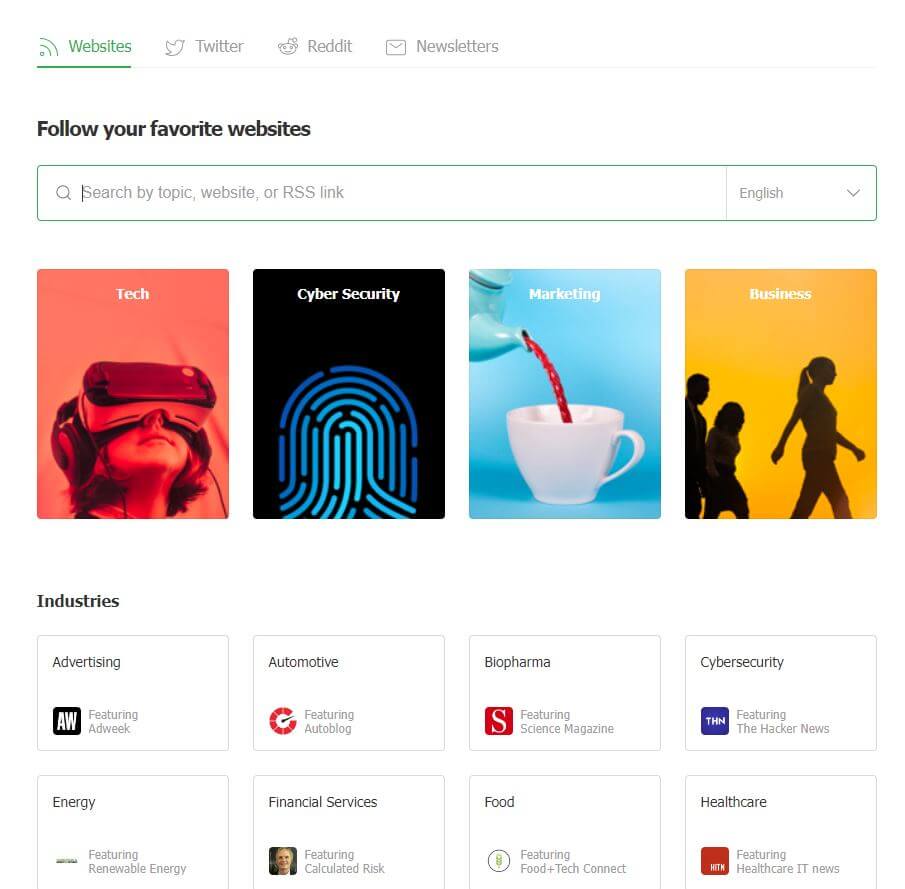Open the Energy industry card
The image size is (905, 889).
[133, 832]
